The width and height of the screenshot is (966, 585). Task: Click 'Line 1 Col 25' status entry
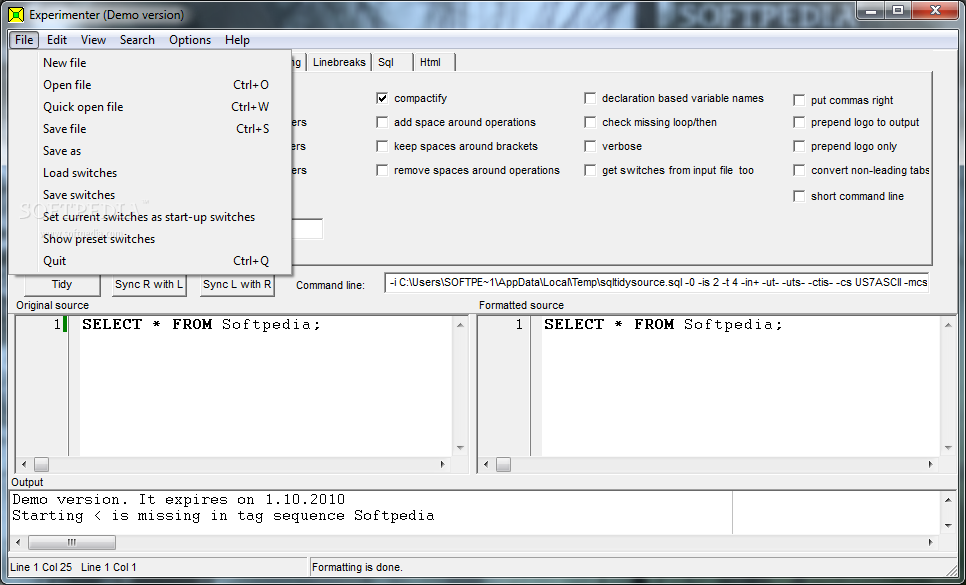(41, 567)
